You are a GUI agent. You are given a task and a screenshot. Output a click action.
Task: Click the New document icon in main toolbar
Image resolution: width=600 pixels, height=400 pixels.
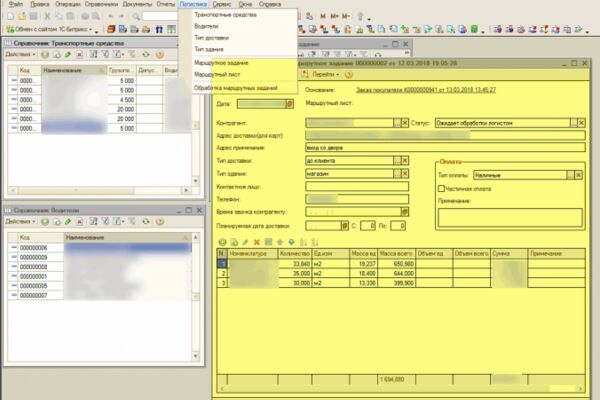(11, 16)
